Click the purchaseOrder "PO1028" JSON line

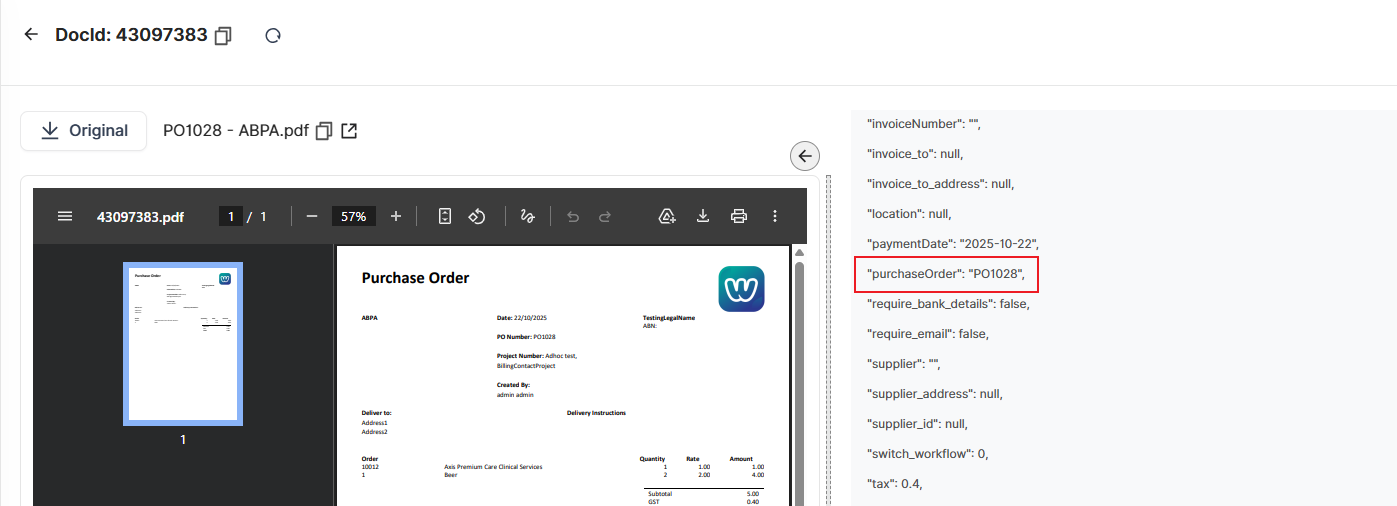[x=947, y=273]
